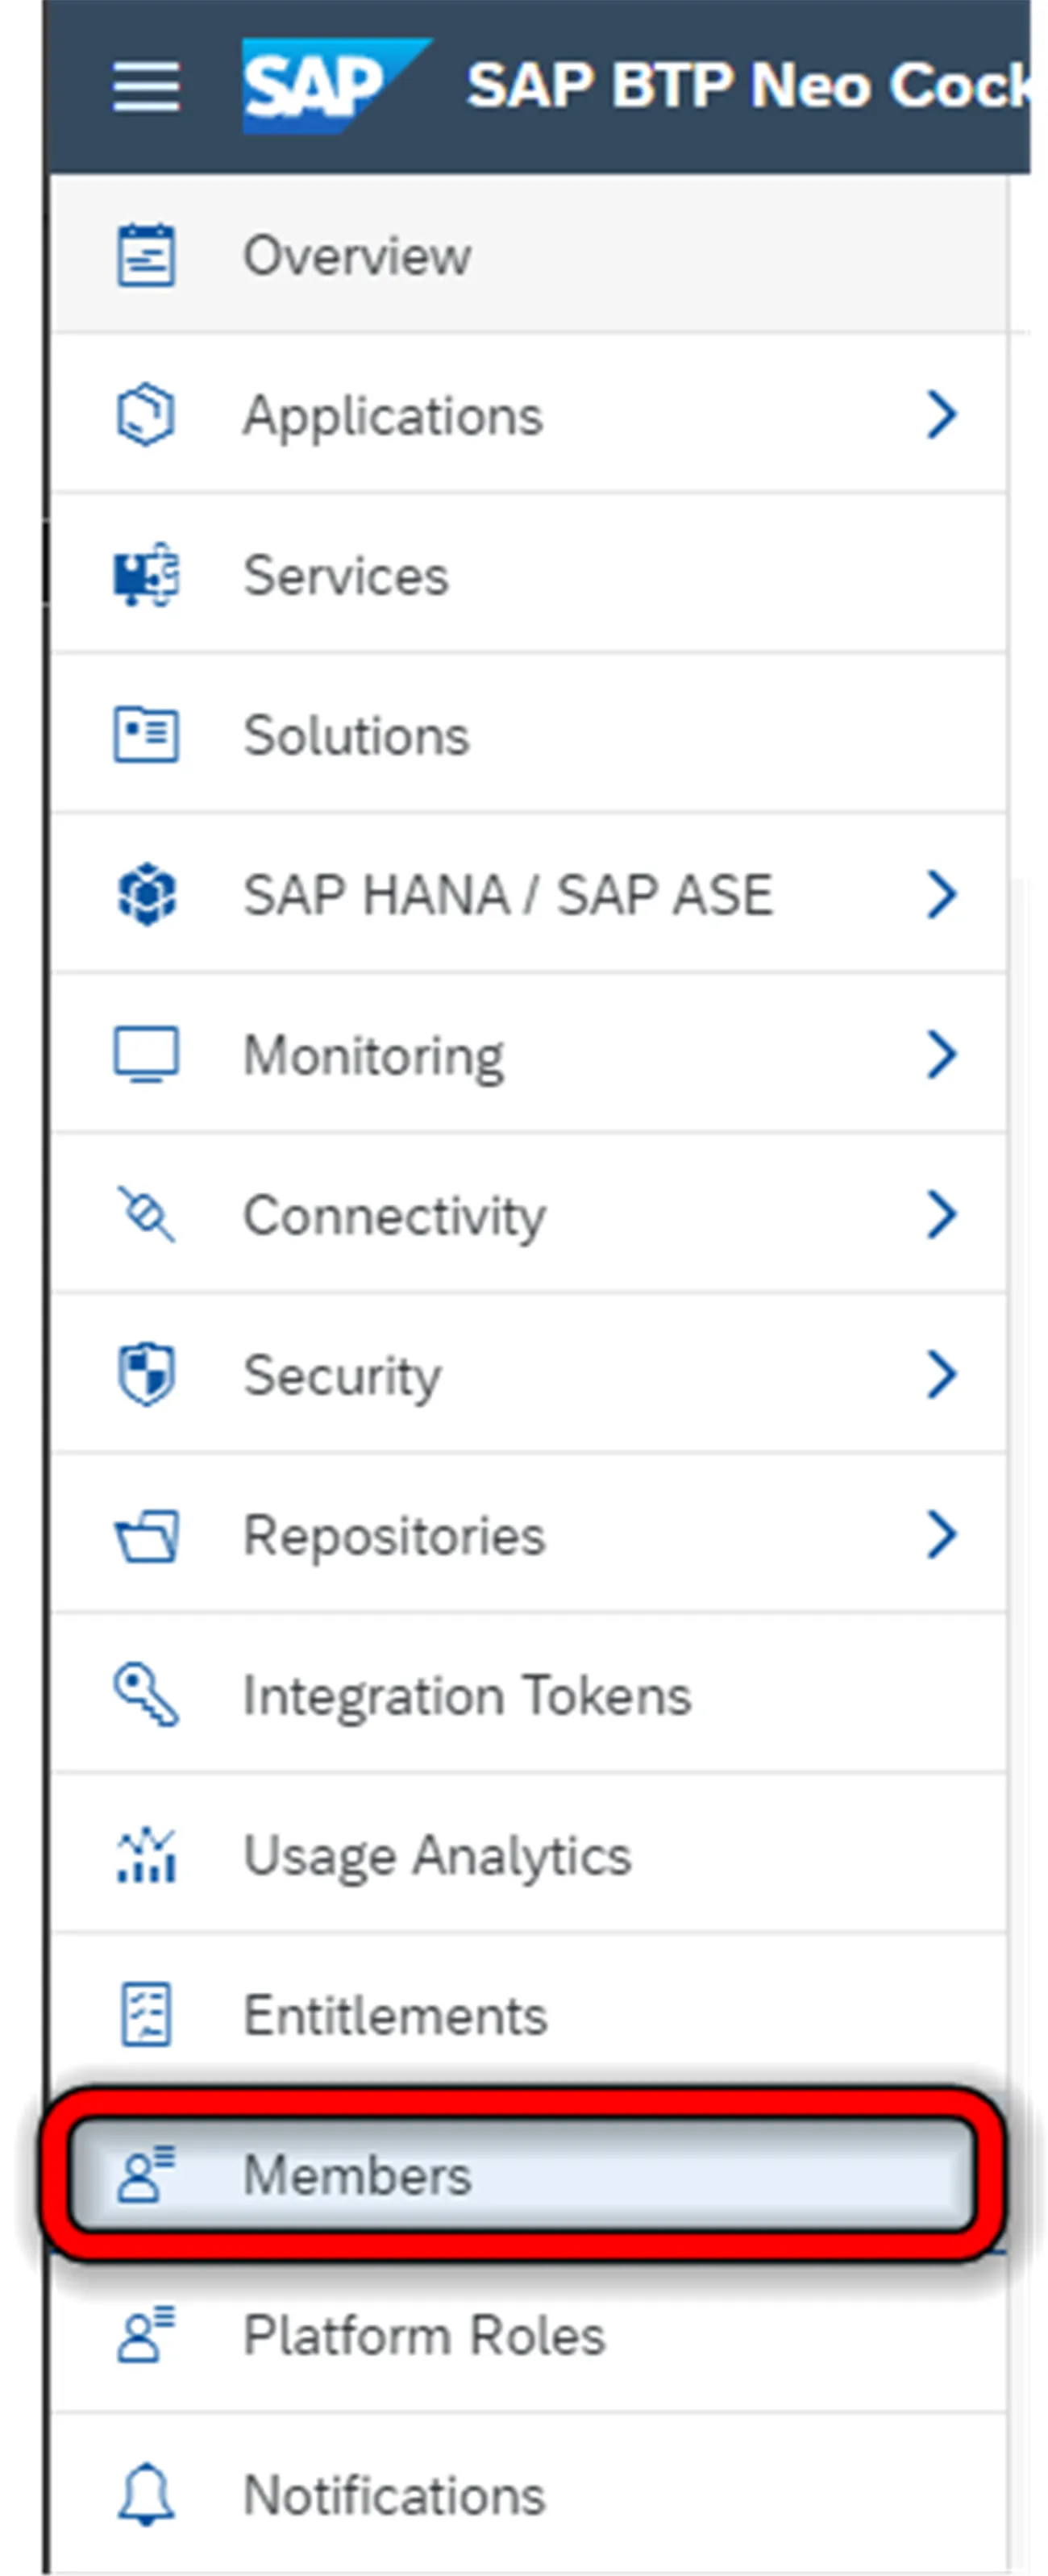Click the Usage Analytics chart icon
This screenshot has height=2576, width=1048.
[146, 1855]
